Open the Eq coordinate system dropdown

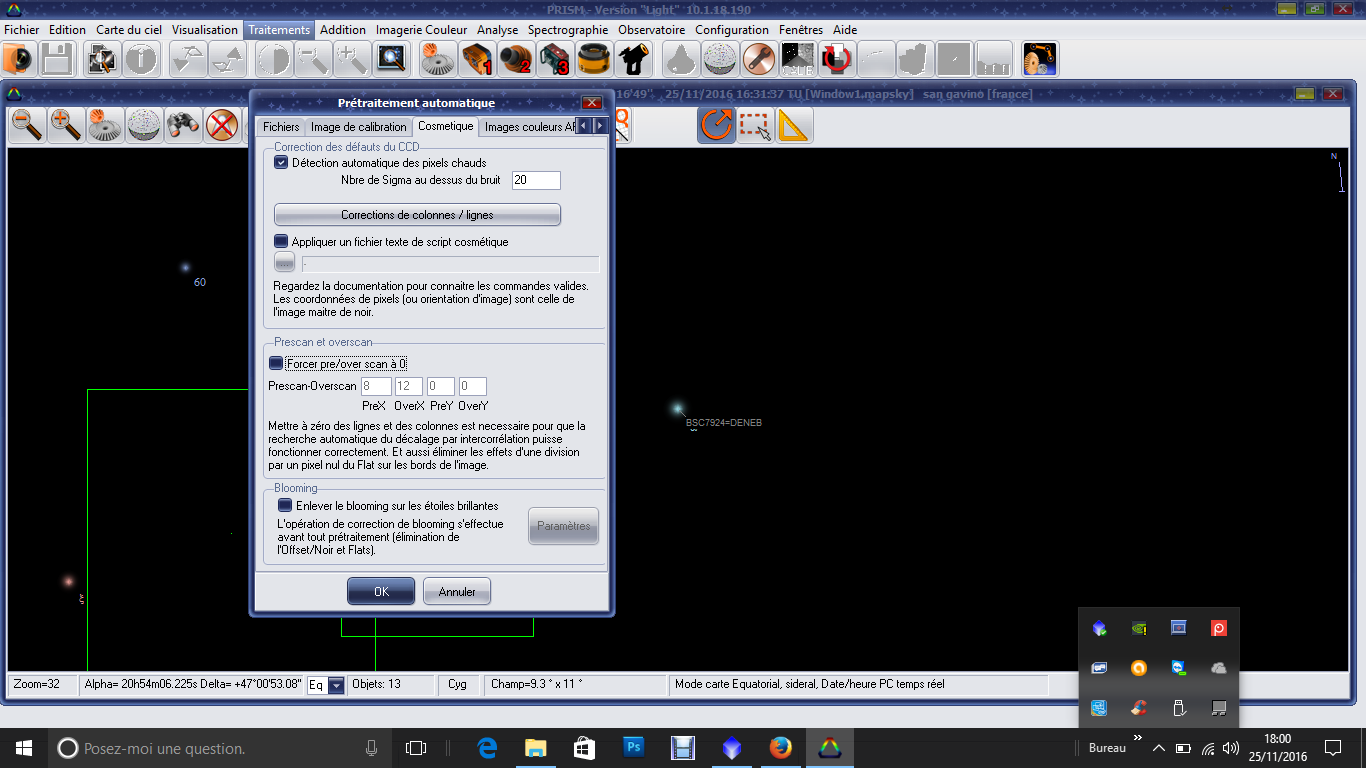tap(336, 685)
